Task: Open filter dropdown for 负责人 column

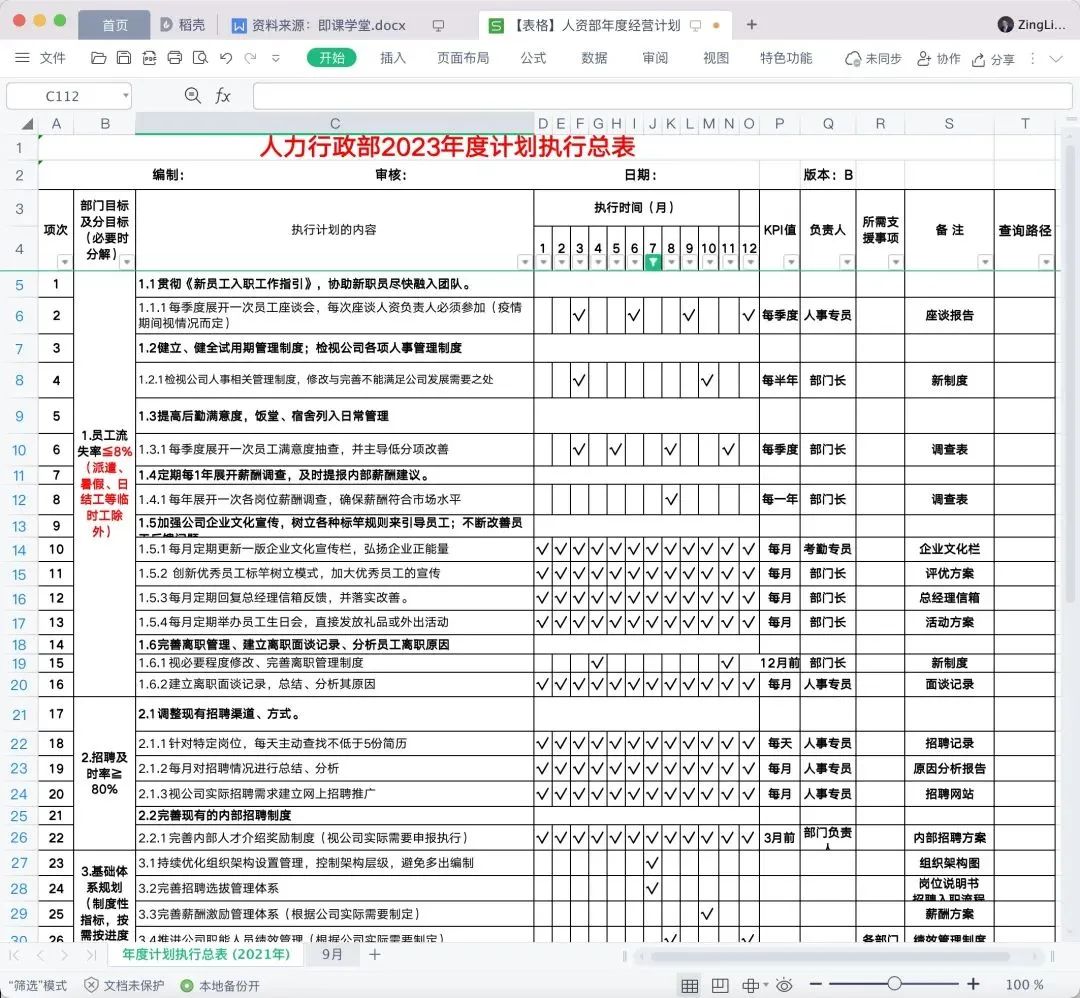Action: click(847, 262)
